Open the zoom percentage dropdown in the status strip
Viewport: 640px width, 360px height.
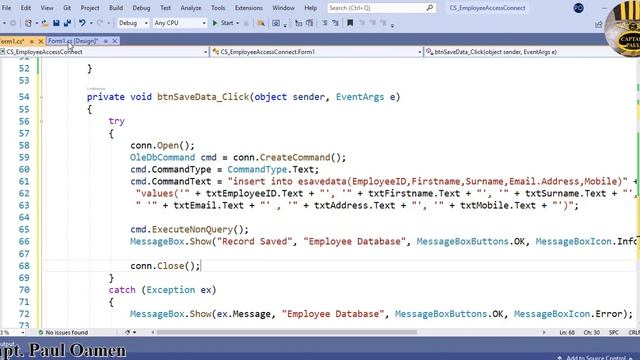click(x=22, y=333)
